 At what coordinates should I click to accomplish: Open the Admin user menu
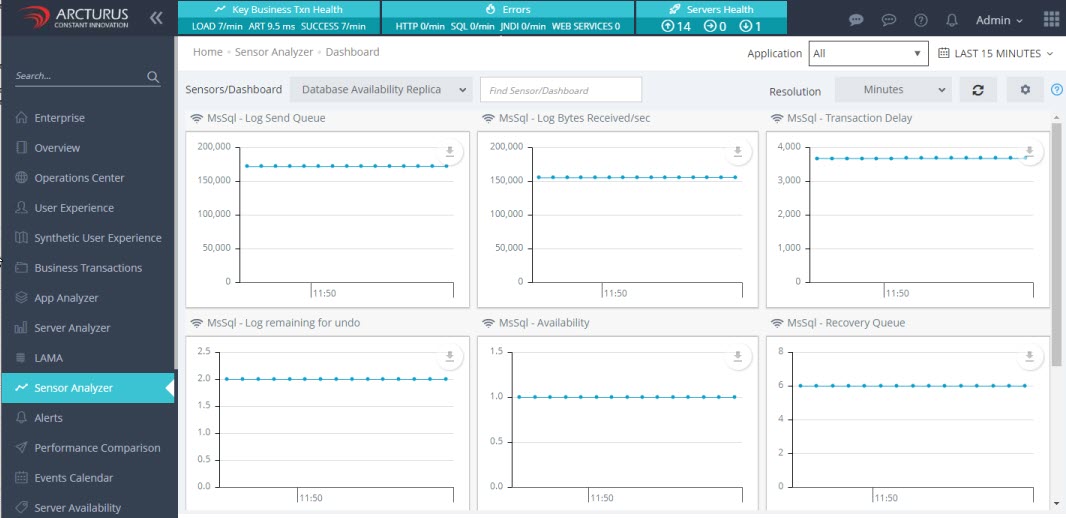(x=999, y=20)
